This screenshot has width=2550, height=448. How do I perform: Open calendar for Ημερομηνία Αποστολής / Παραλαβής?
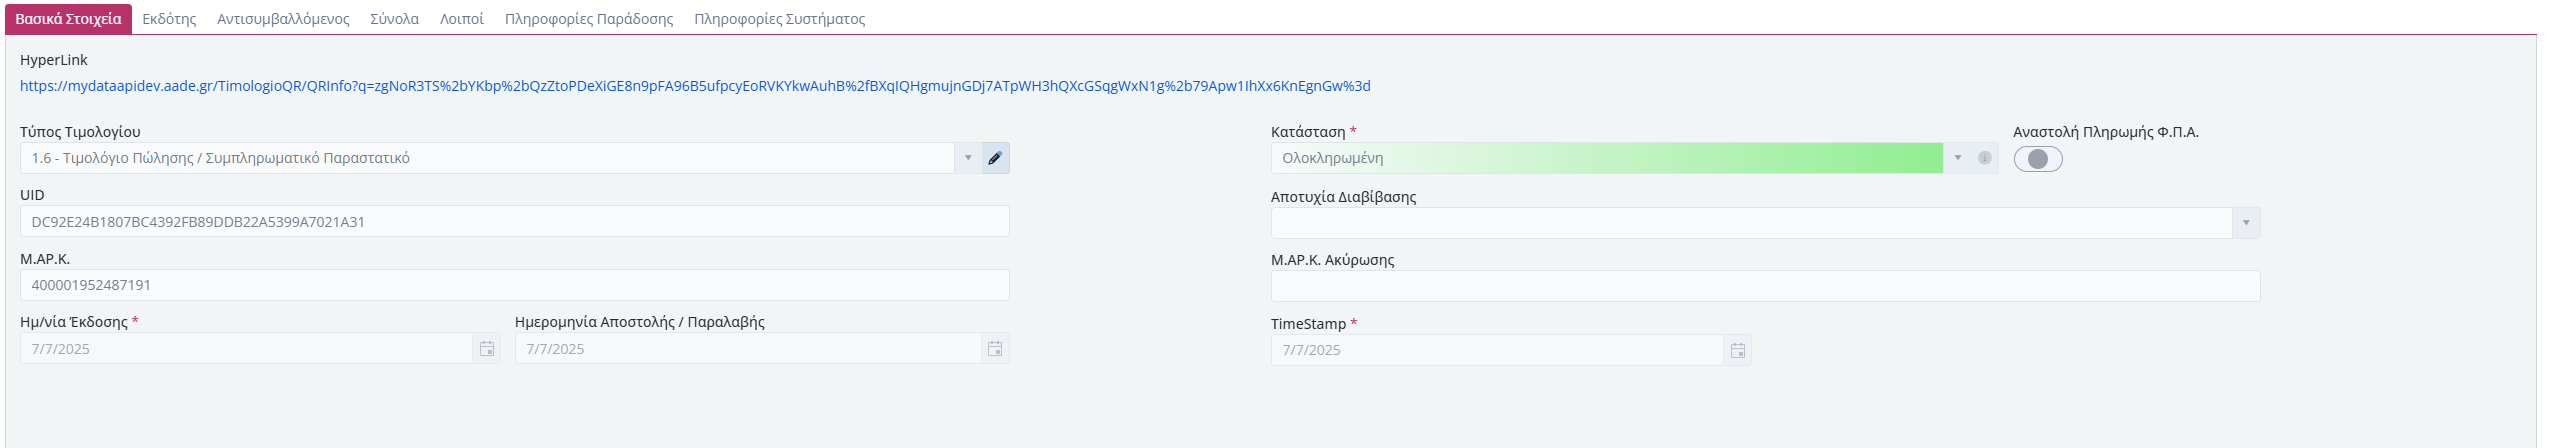[995, 349]
